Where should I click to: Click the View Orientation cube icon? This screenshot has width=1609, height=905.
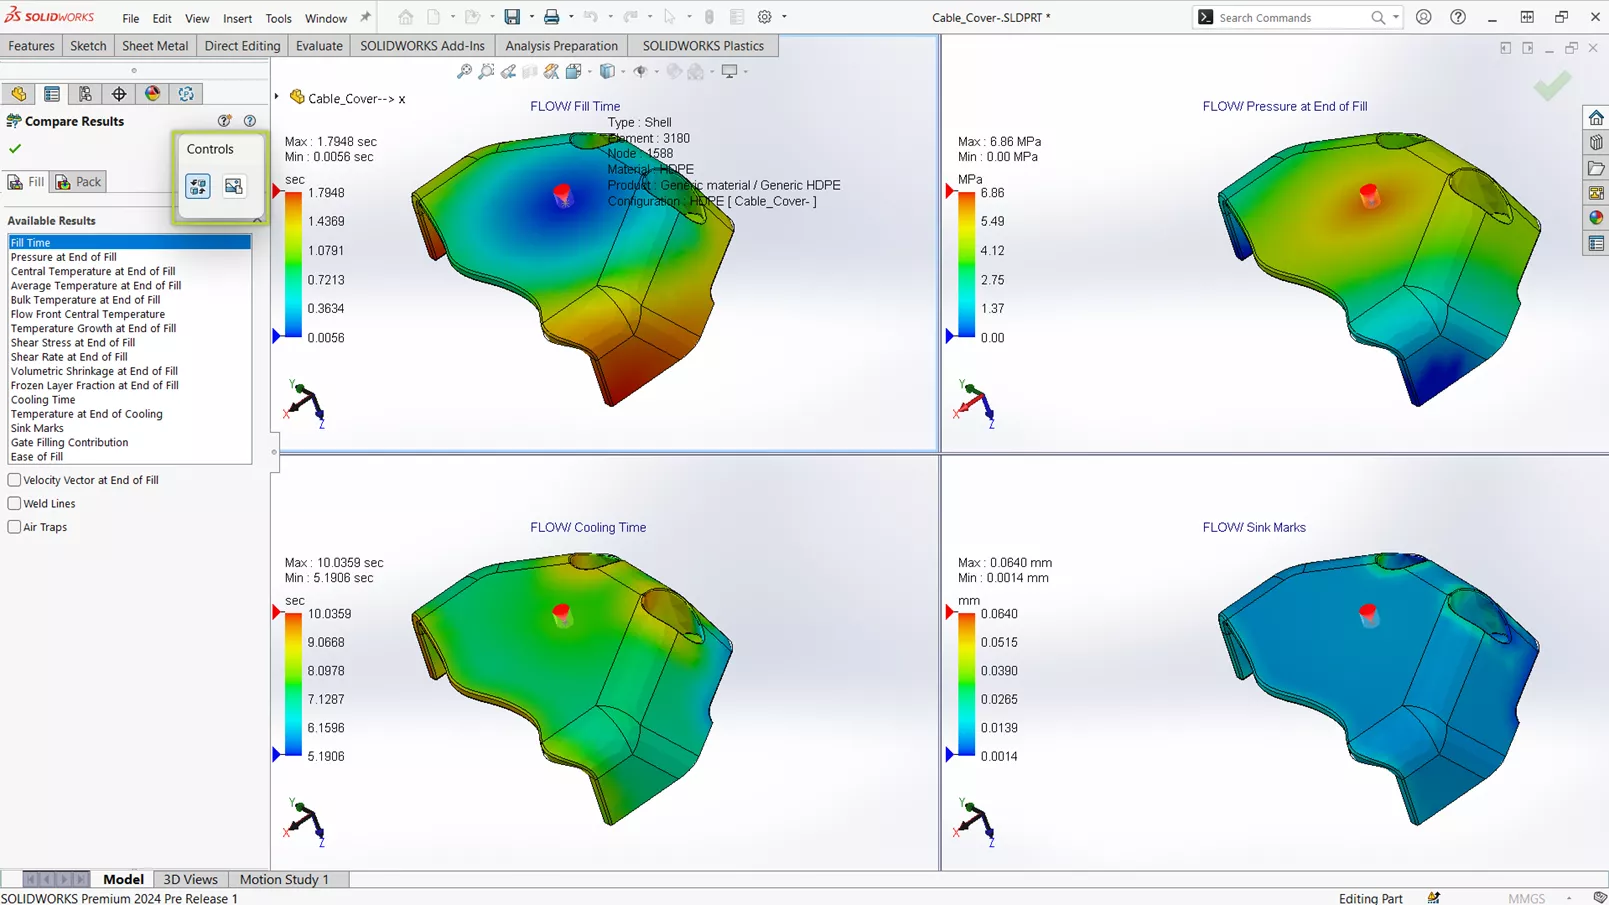(x=573, y=71)
